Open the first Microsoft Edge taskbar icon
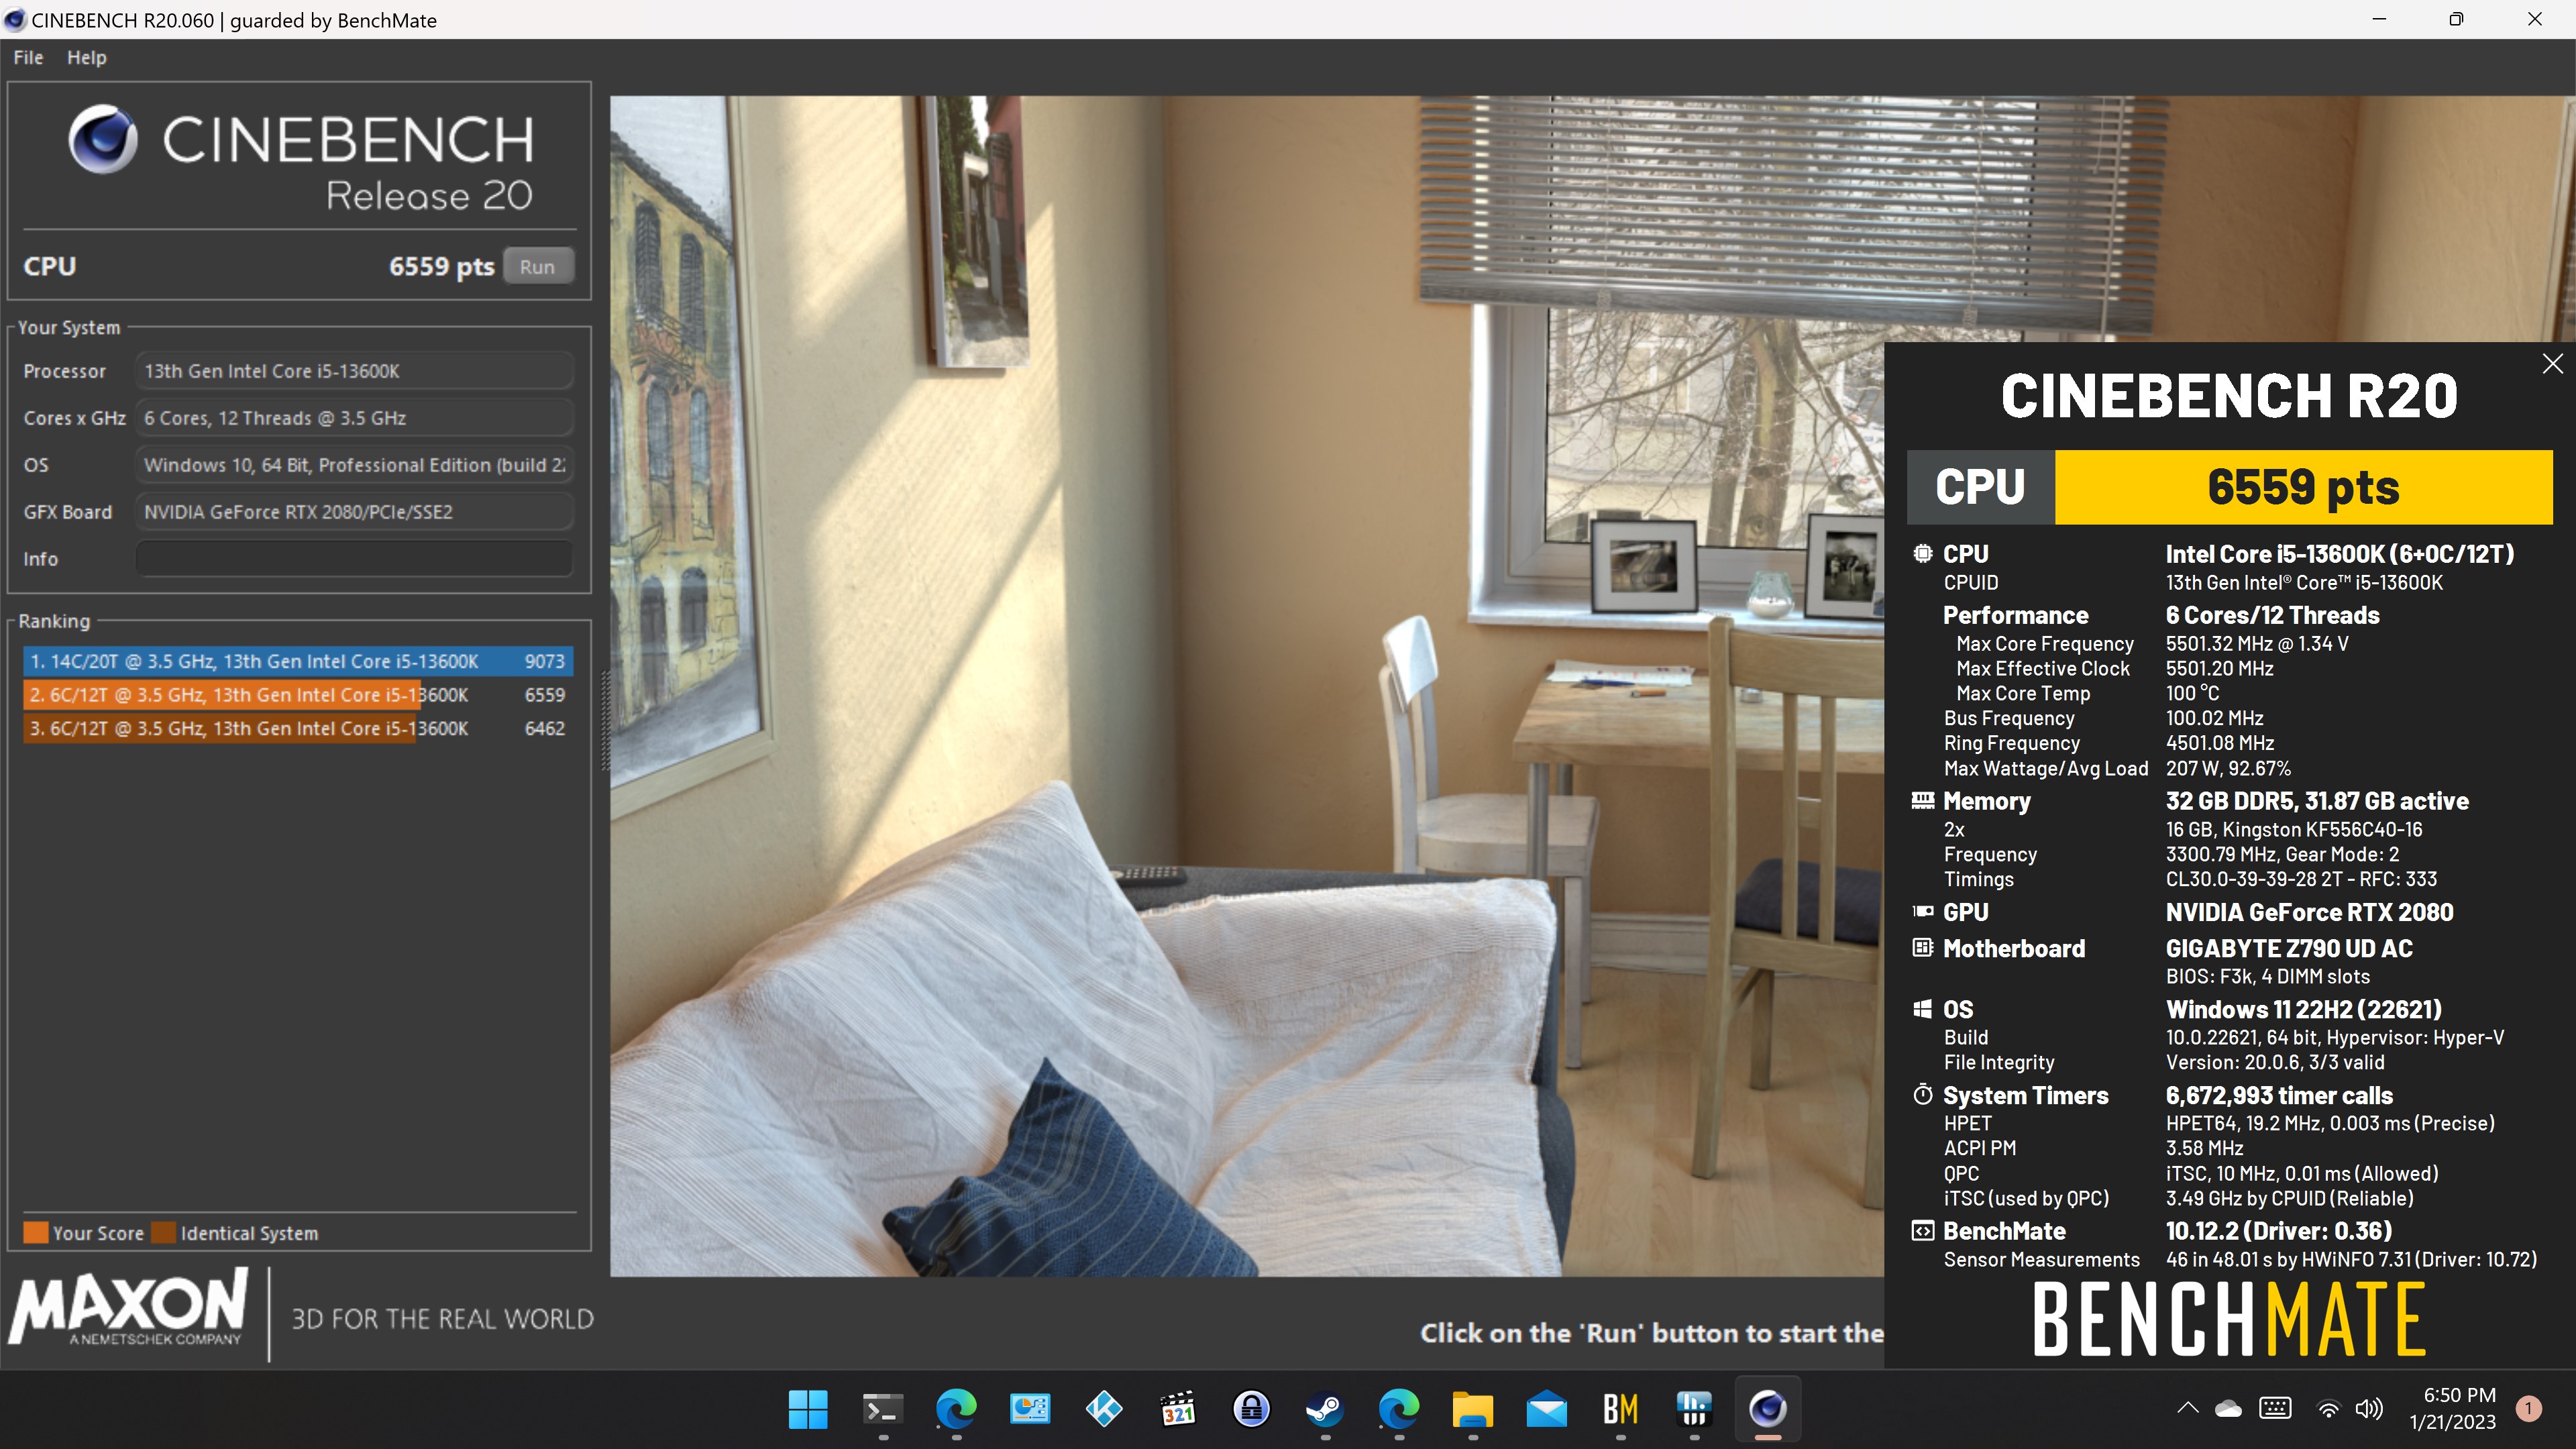This screenshot has height=1449, width=2576. (x=956, y=1409)
